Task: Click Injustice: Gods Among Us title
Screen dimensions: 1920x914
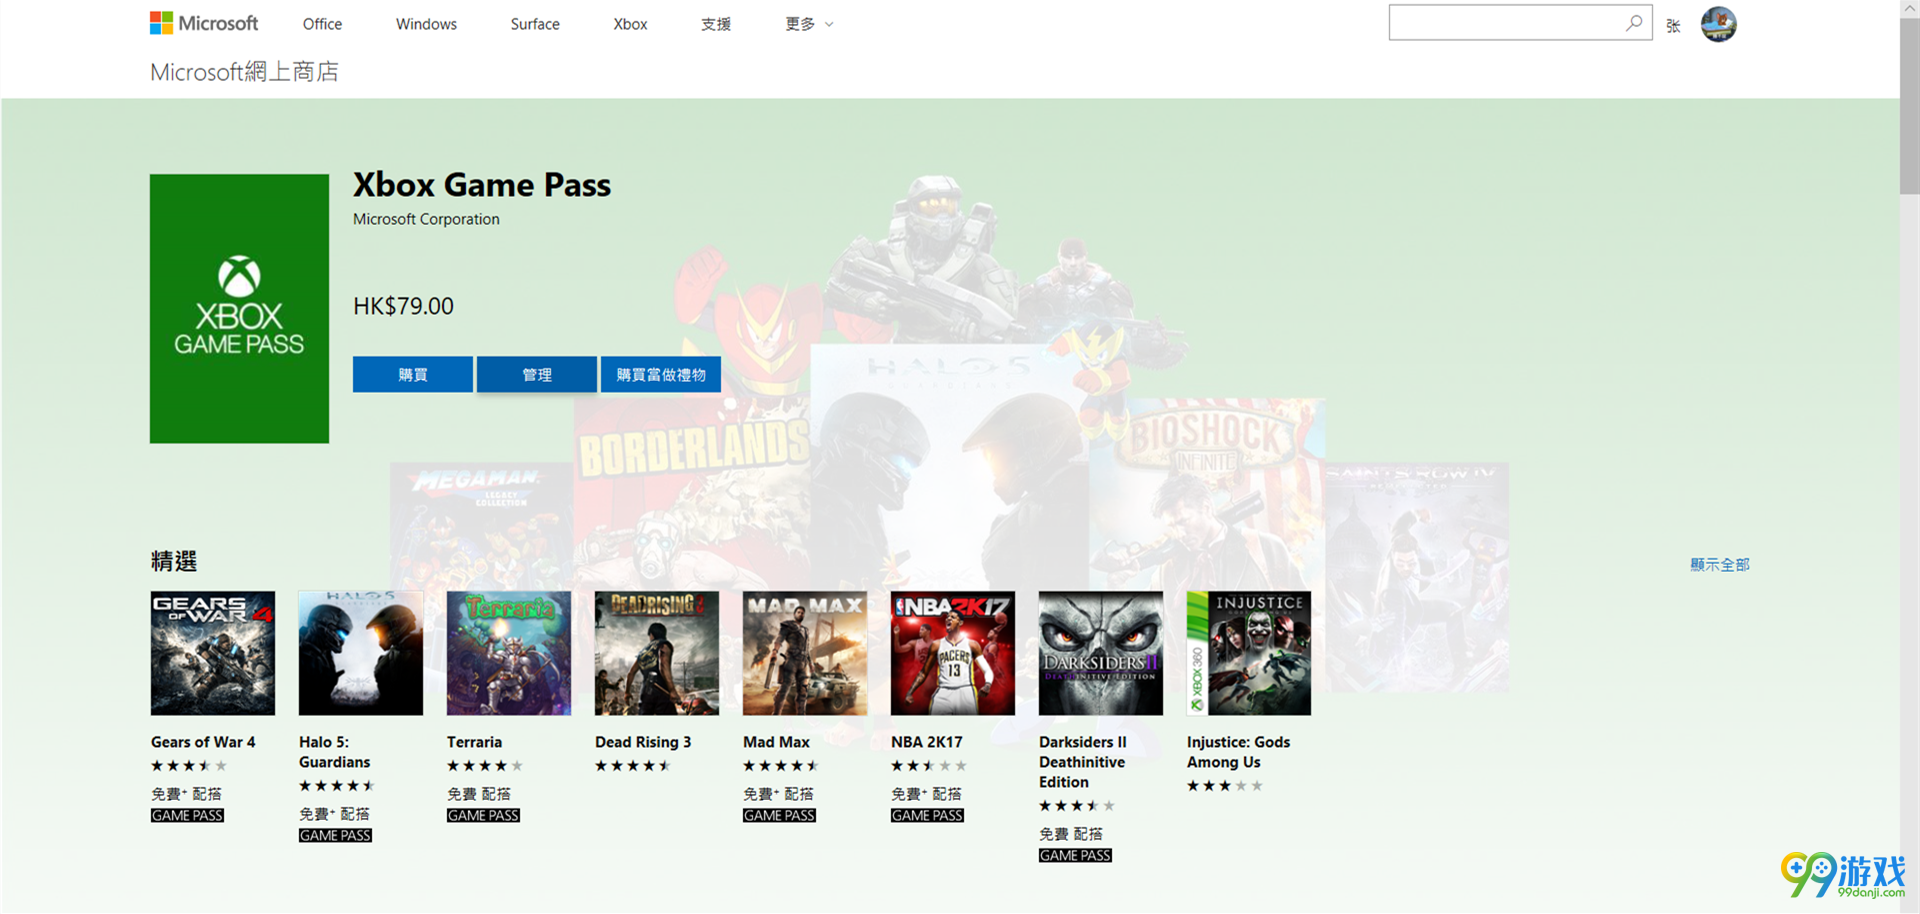Action: tap(1239, 752)
